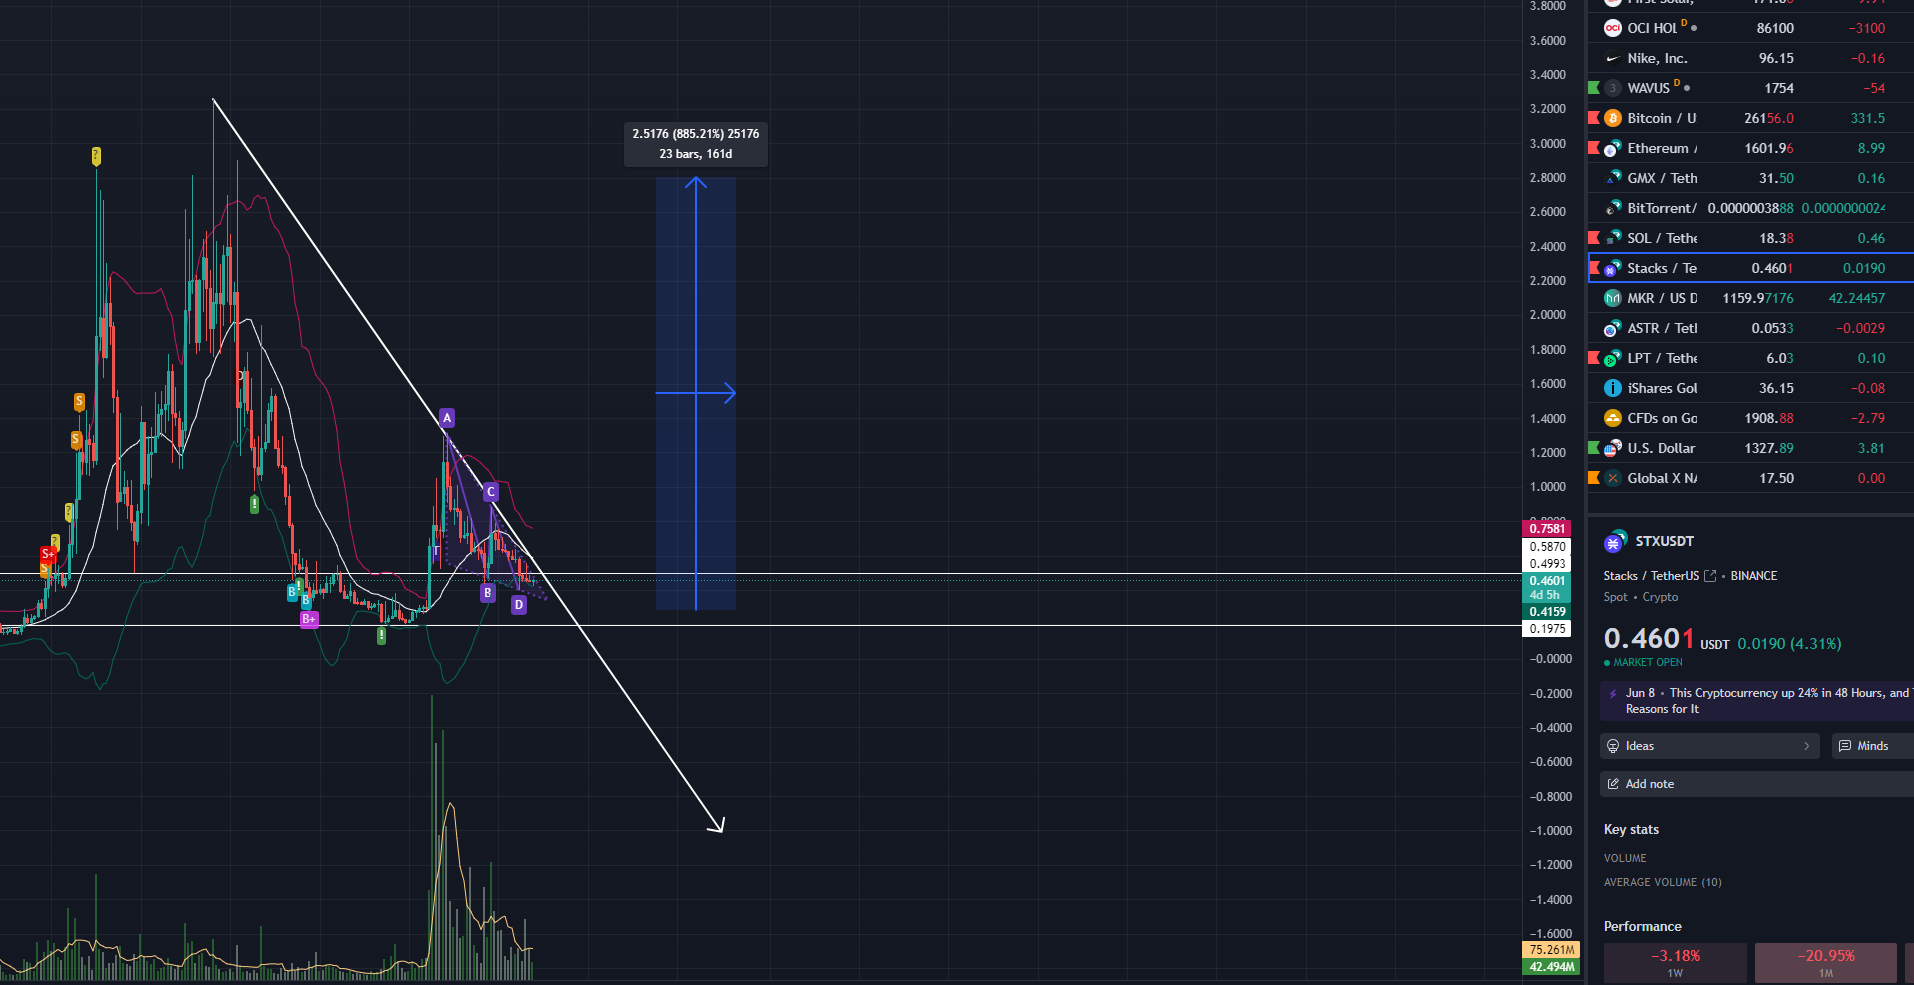Toggle the red flag on SOL row
This screenshot has height=985, width=1914.
coord(1594,238)
